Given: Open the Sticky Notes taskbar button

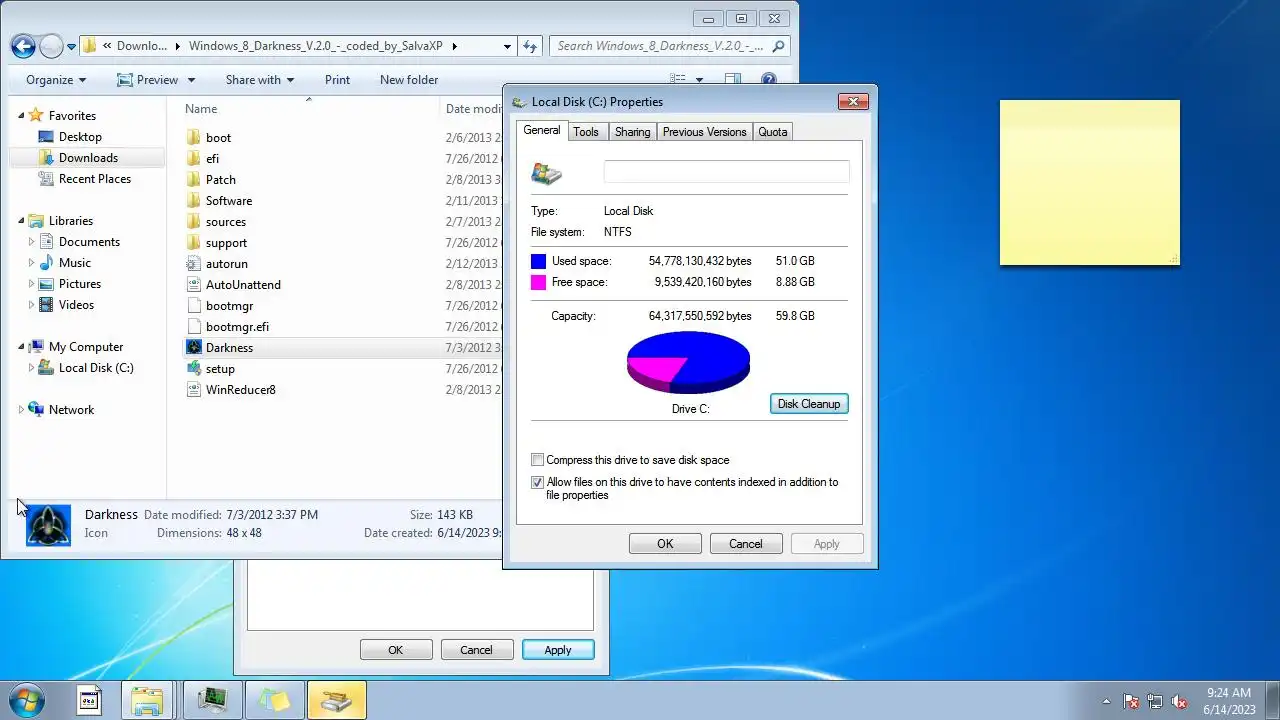Looking at the screenshot, I should pos(274,700).
